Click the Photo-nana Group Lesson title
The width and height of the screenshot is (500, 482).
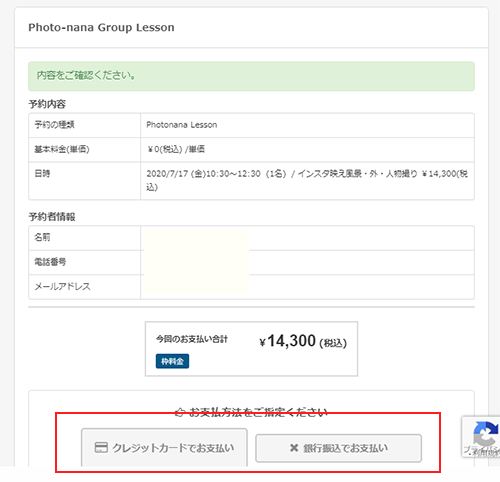101,27
